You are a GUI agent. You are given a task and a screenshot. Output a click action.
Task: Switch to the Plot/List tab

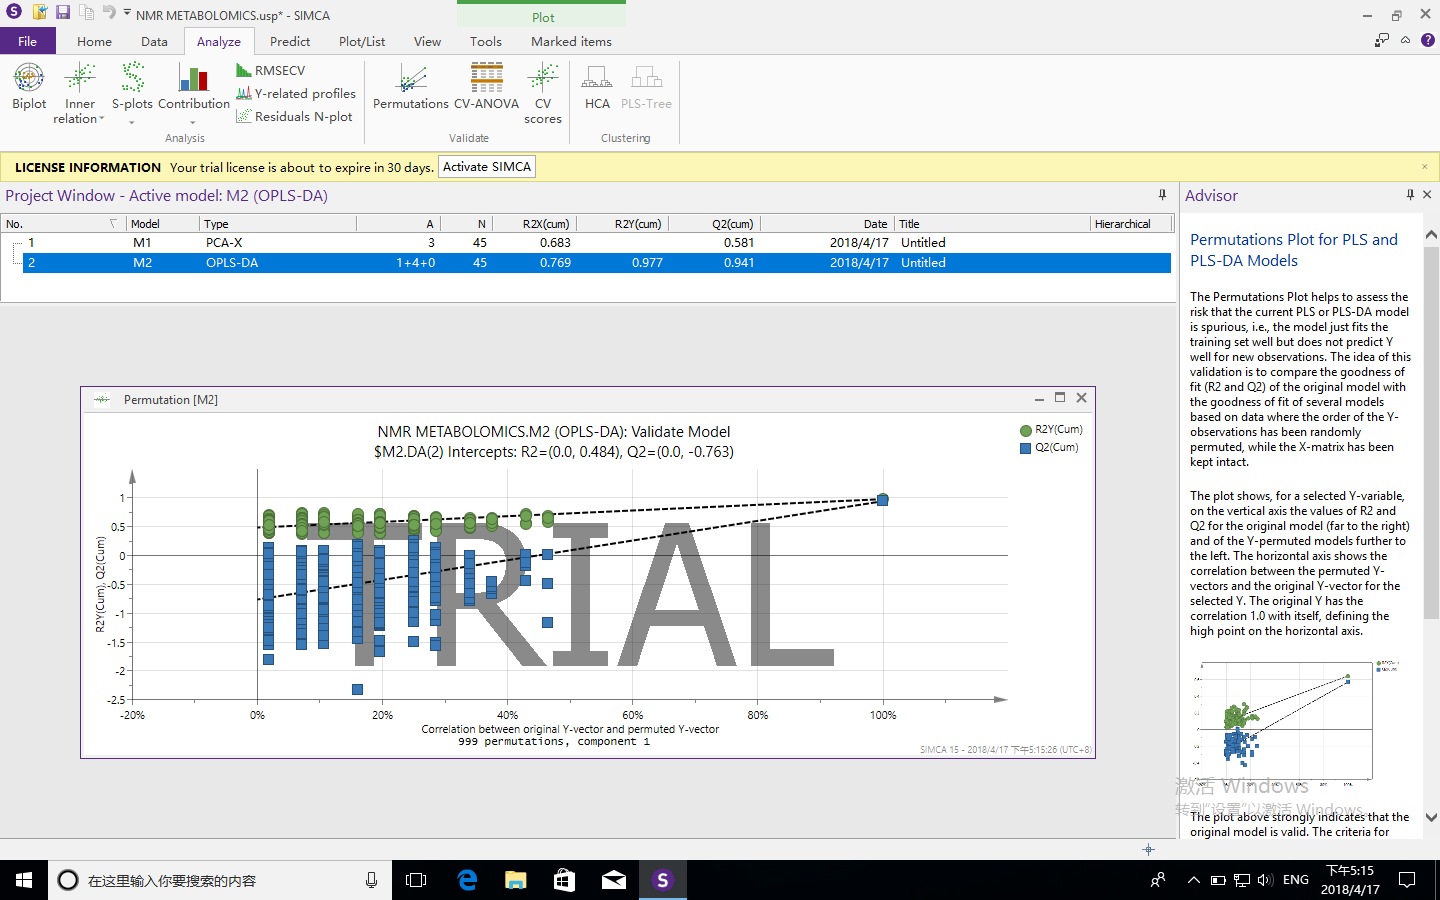[x=362, y=41]
